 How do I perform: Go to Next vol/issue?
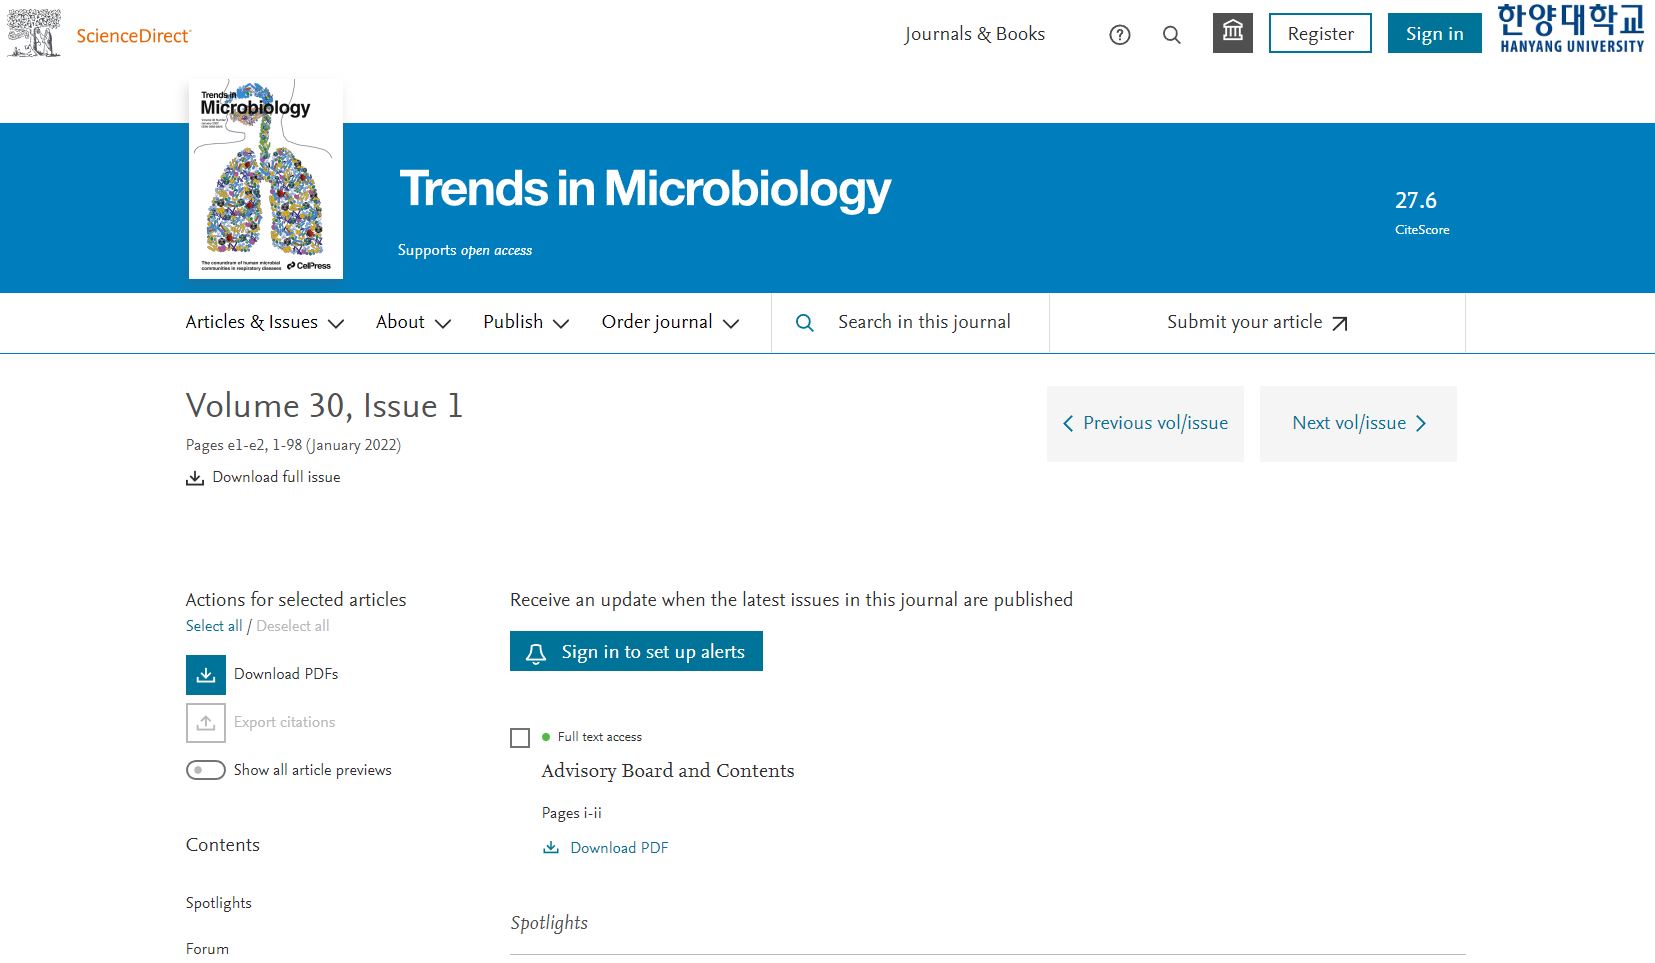pyautogui.click(x=1358, y=424)
